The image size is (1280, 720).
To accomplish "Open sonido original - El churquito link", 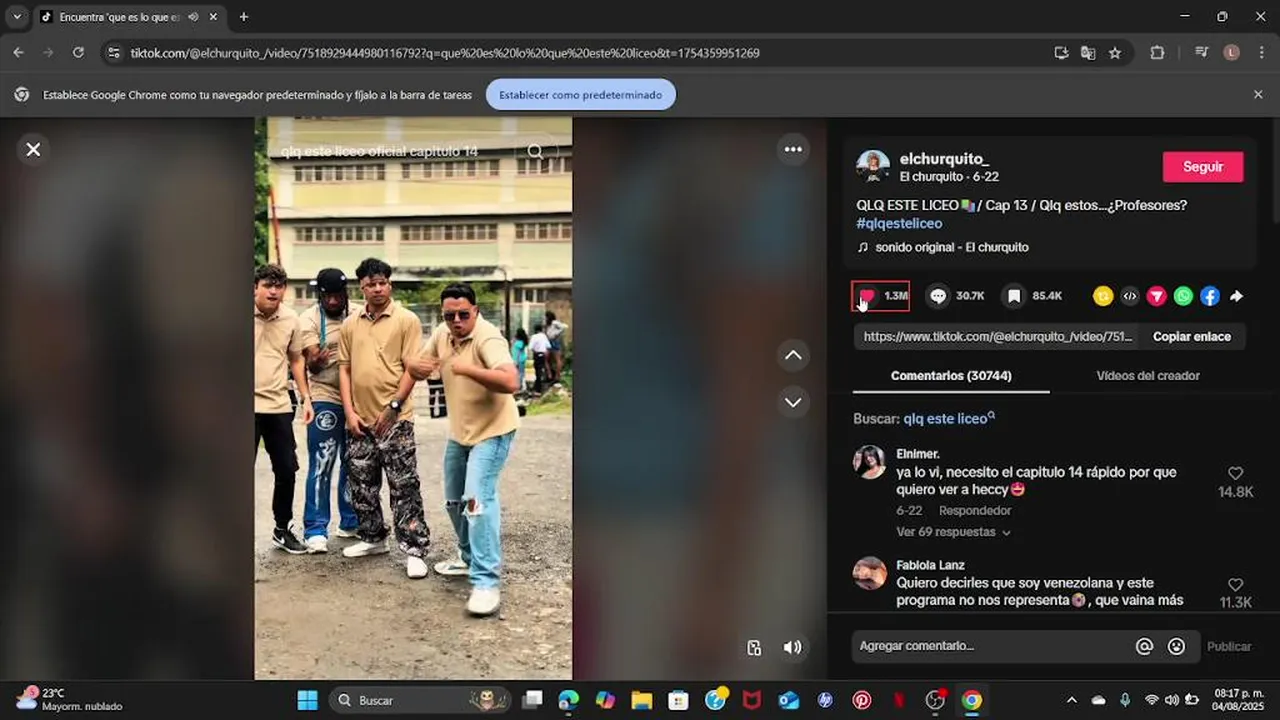I will point(951,247).
